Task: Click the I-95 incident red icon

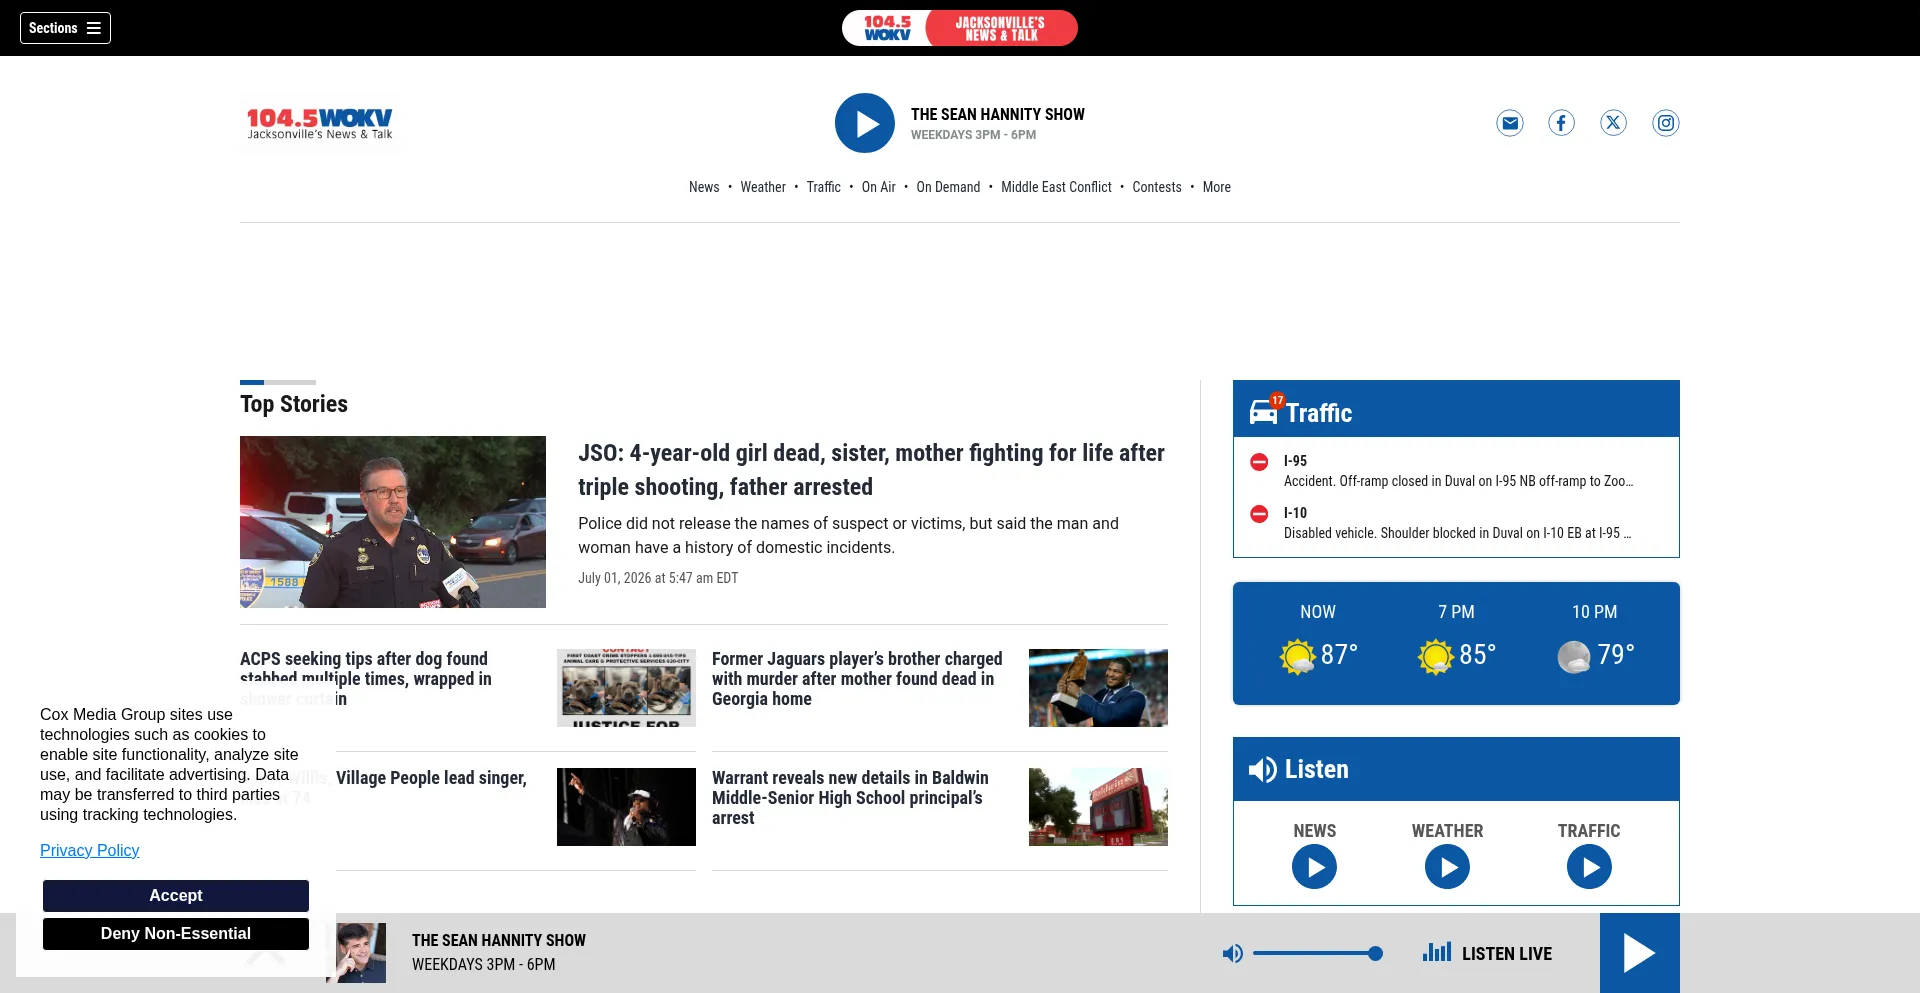Action: 1259,462
